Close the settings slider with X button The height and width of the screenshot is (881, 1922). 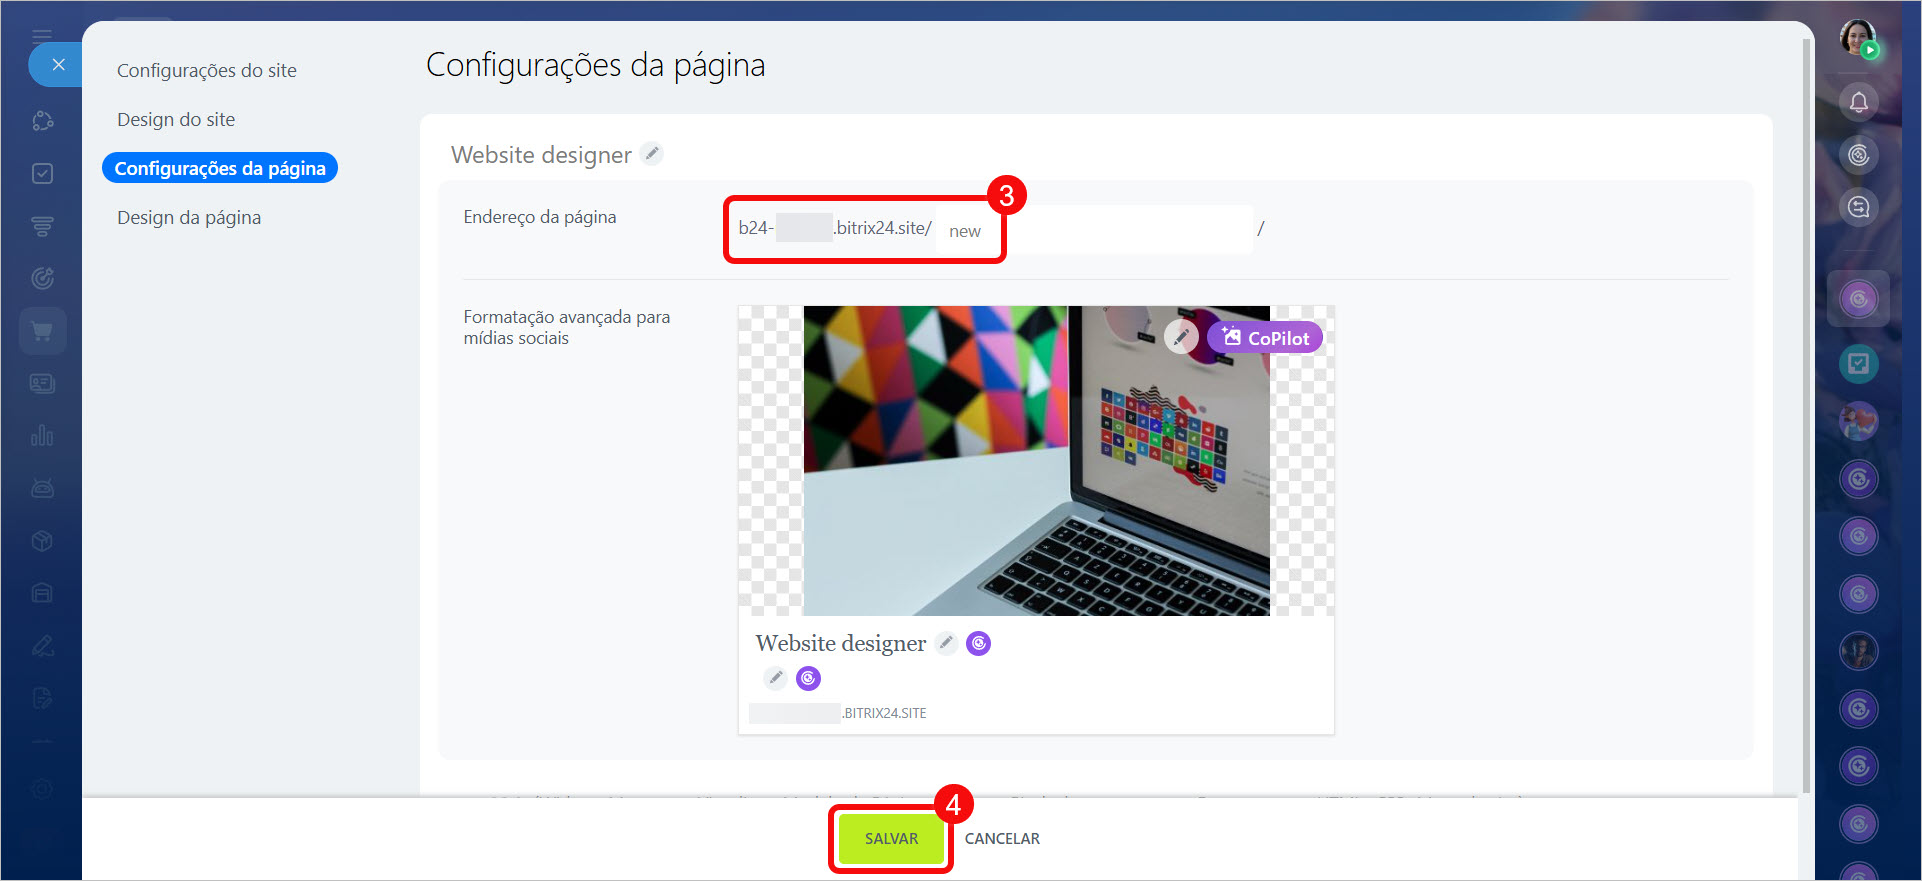point(58,65)
